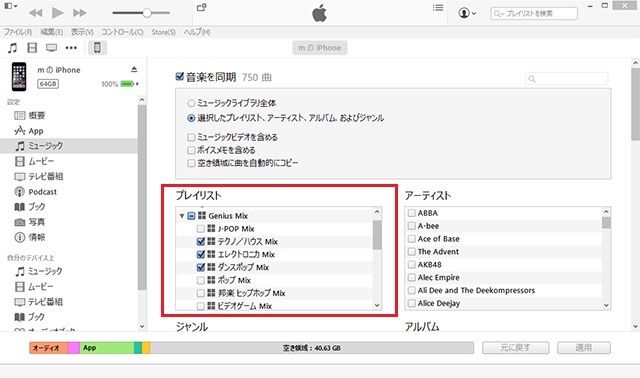640x378 pixels.
Task: Select the 選択したプレイリスト radio option
Action: [x=191, y=118]
